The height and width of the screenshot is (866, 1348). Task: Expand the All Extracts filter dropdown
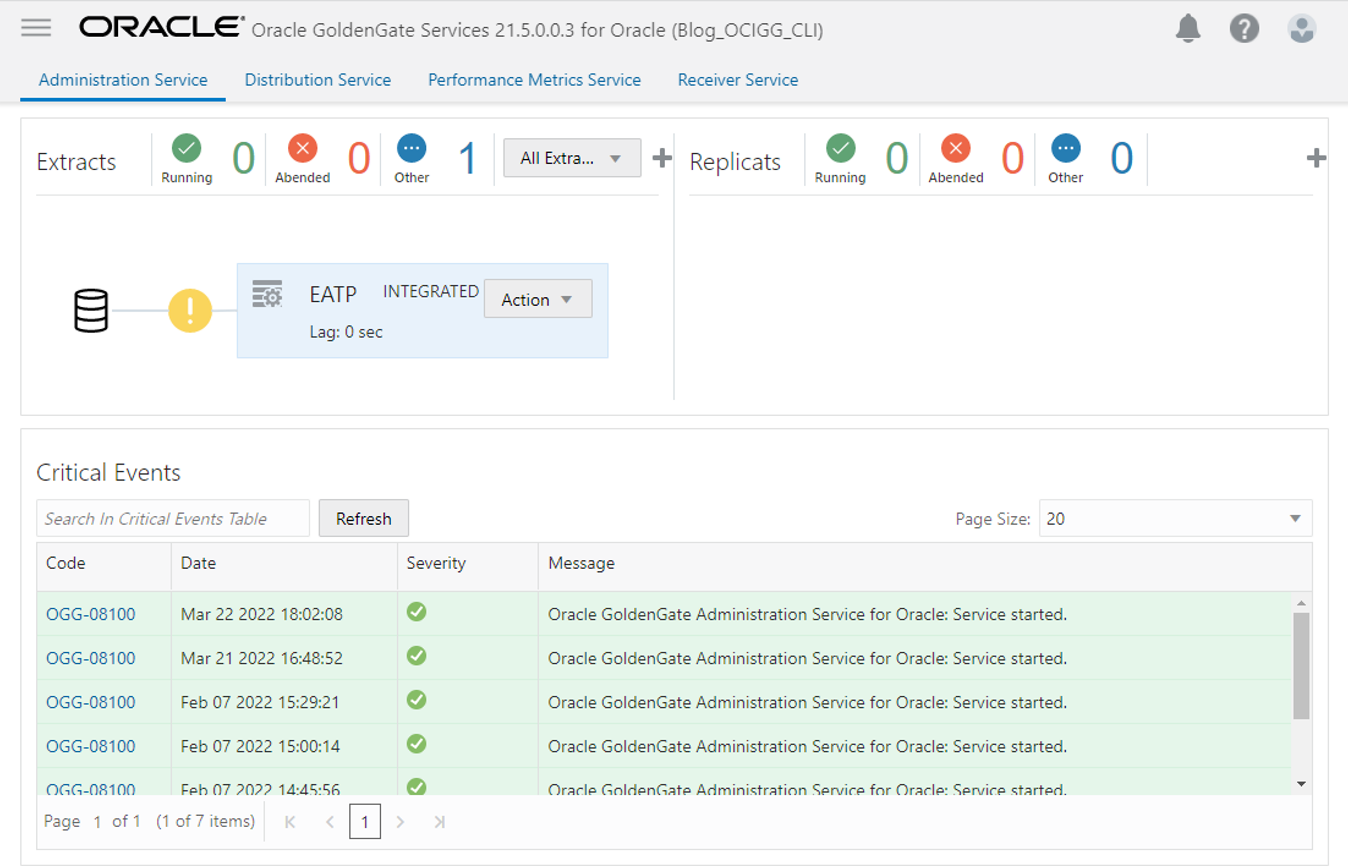(572, 158)
